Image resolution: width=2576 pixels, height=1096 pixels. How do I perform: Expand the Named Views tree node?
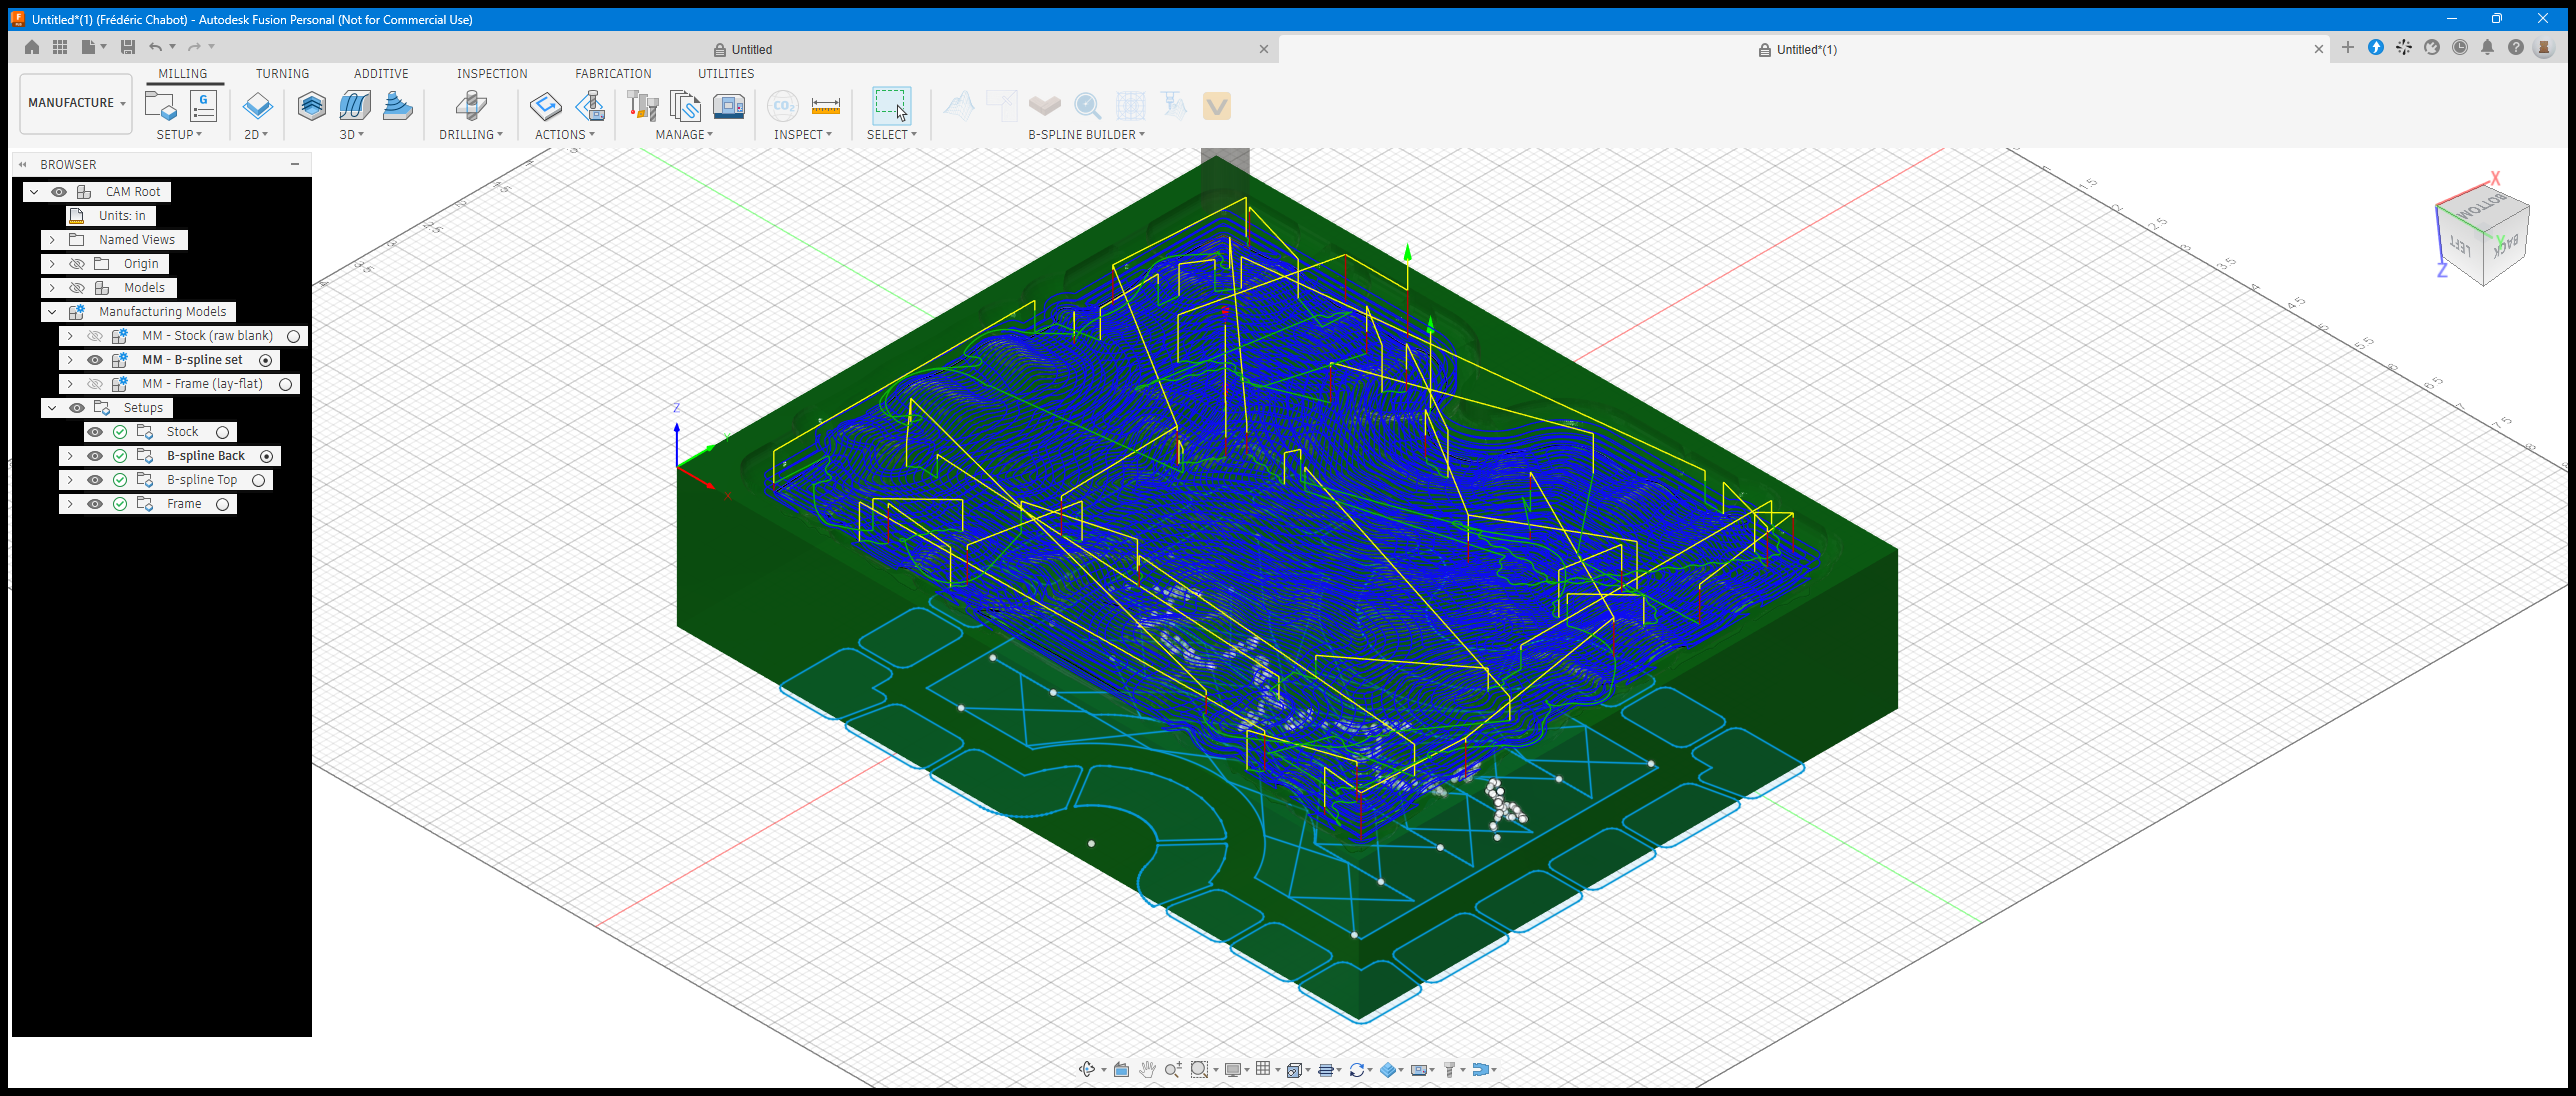pos(52,240)
